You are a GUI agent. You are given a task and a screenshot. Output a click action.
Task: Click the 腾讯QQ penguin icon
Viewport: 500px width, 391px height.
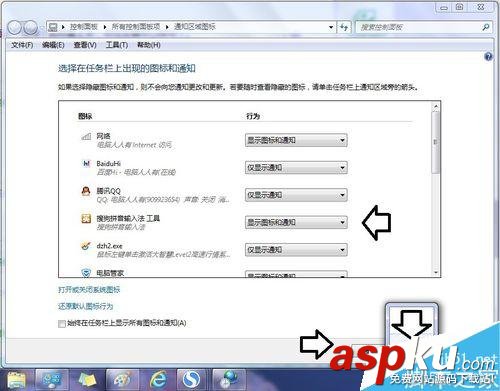[x=86, y=191]
